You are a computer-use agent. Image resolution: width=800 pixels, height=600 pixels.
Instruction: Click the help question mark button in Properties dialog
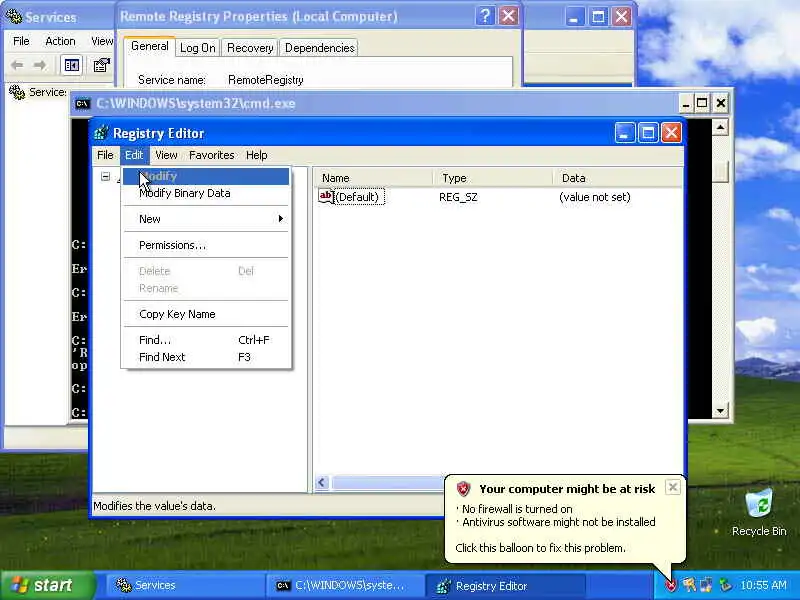click(485, 16)
